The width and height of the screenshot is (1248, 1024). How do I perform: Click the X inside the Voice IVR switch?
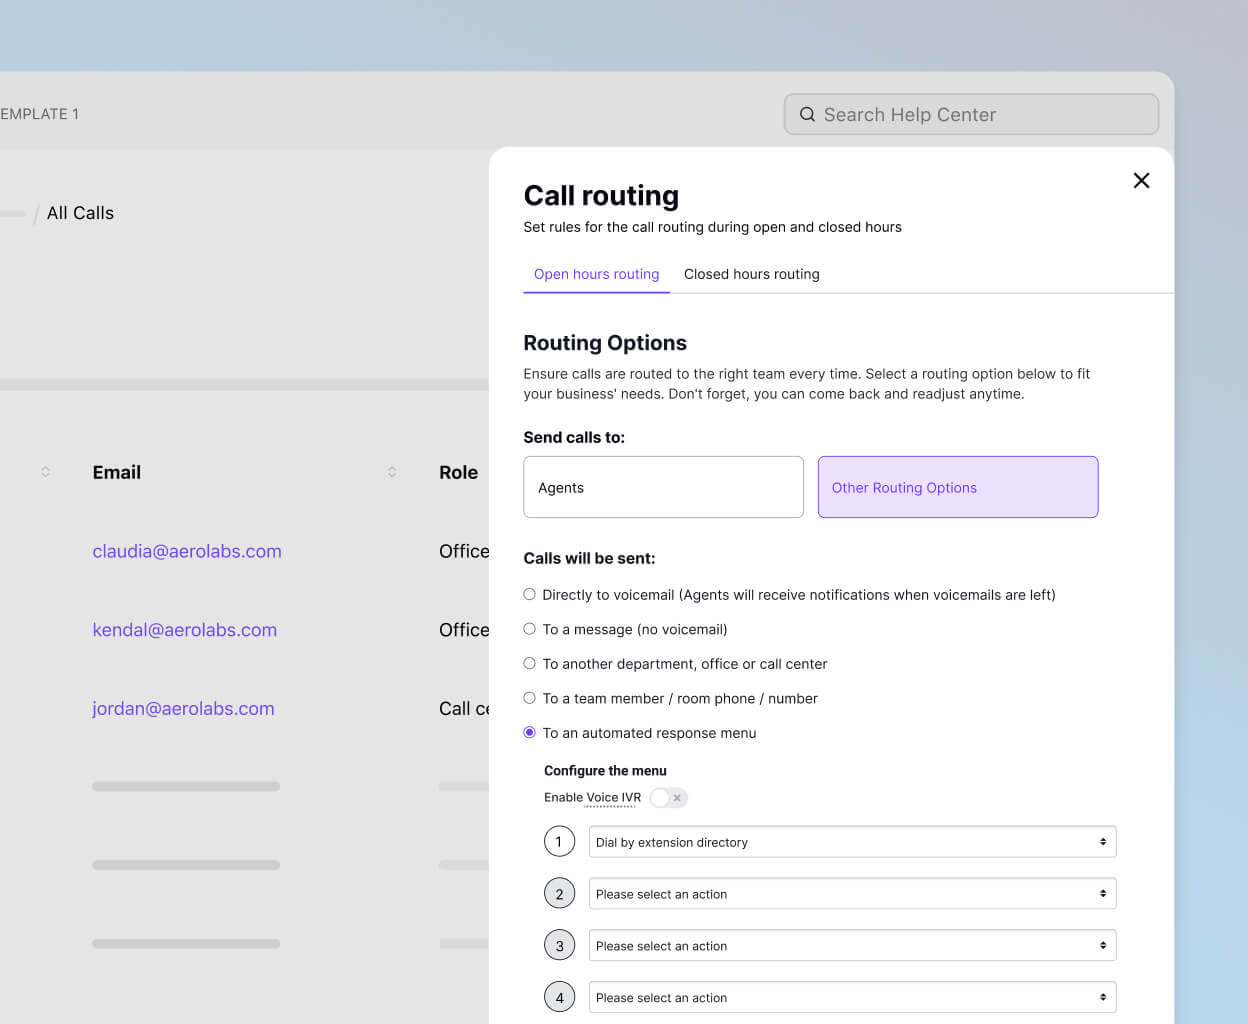click(678, 797)
